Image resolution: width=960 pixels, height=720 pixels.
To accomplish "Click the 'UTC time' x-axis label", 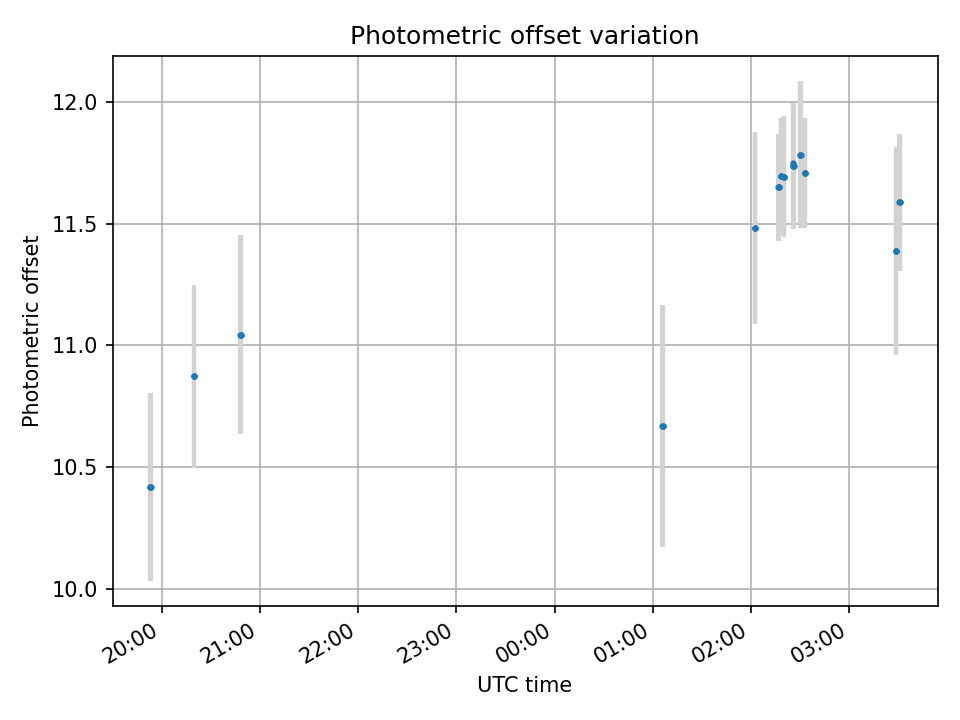I will click(x=525, y=684).
